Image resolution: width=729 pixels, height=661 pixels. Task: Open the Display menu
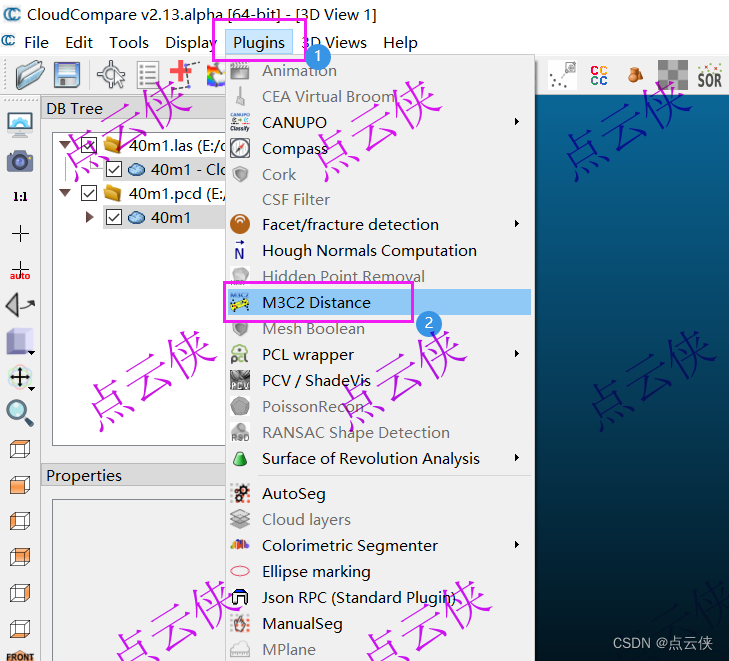(191, 43)
